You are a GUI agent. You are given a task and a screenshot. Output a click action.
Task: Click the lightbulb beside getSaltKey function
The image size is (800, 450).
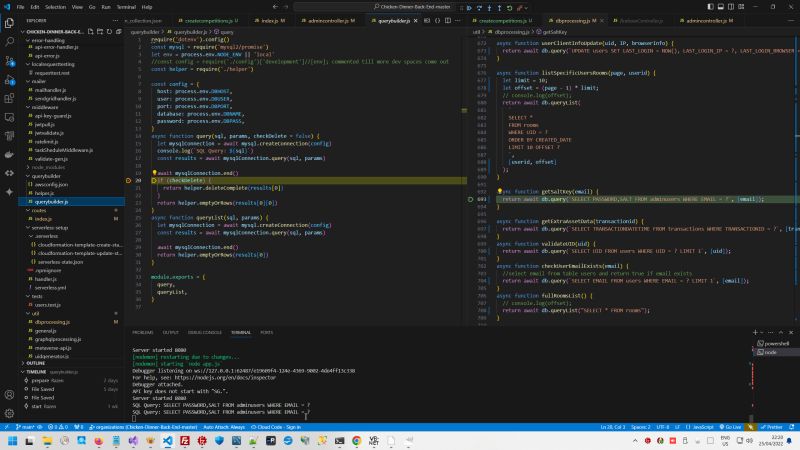pos(499,191)
